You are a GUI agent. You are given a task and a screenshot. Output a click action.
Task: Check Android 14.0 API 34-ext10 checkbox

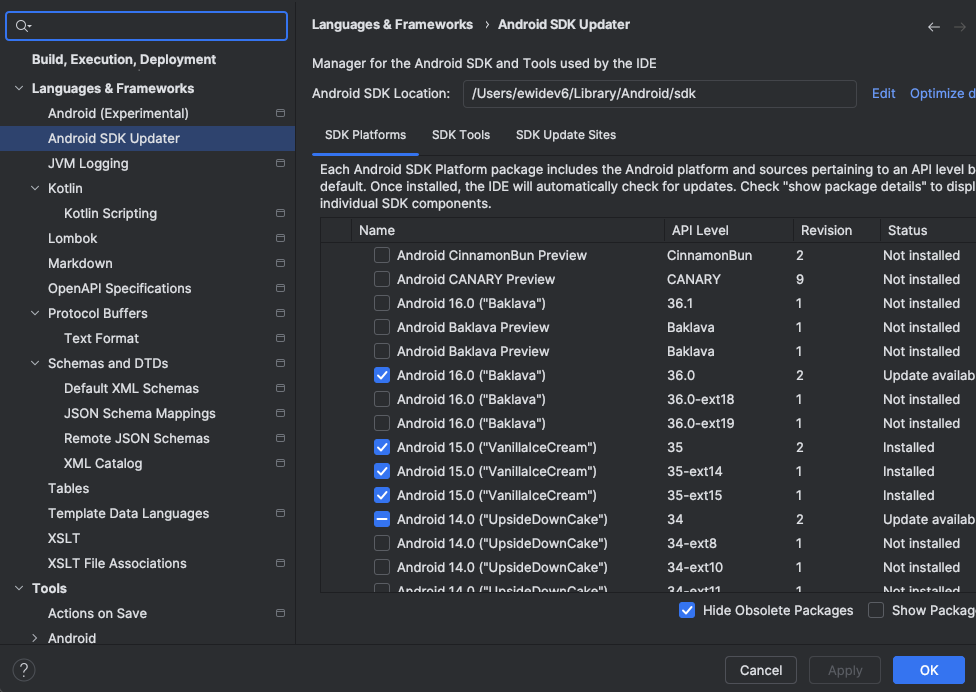pyautogui.click(x=382, y=568)
